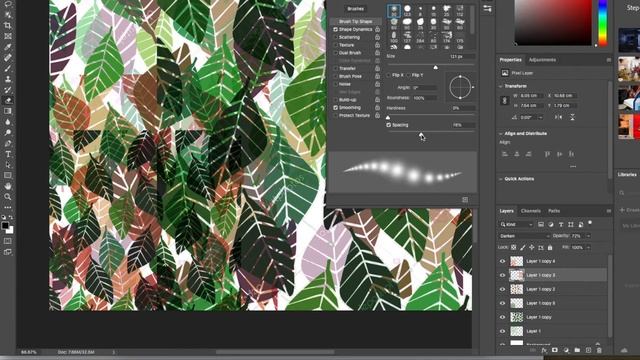
Task: Open the Brush Tip Shape section
Action: [356, 21]
